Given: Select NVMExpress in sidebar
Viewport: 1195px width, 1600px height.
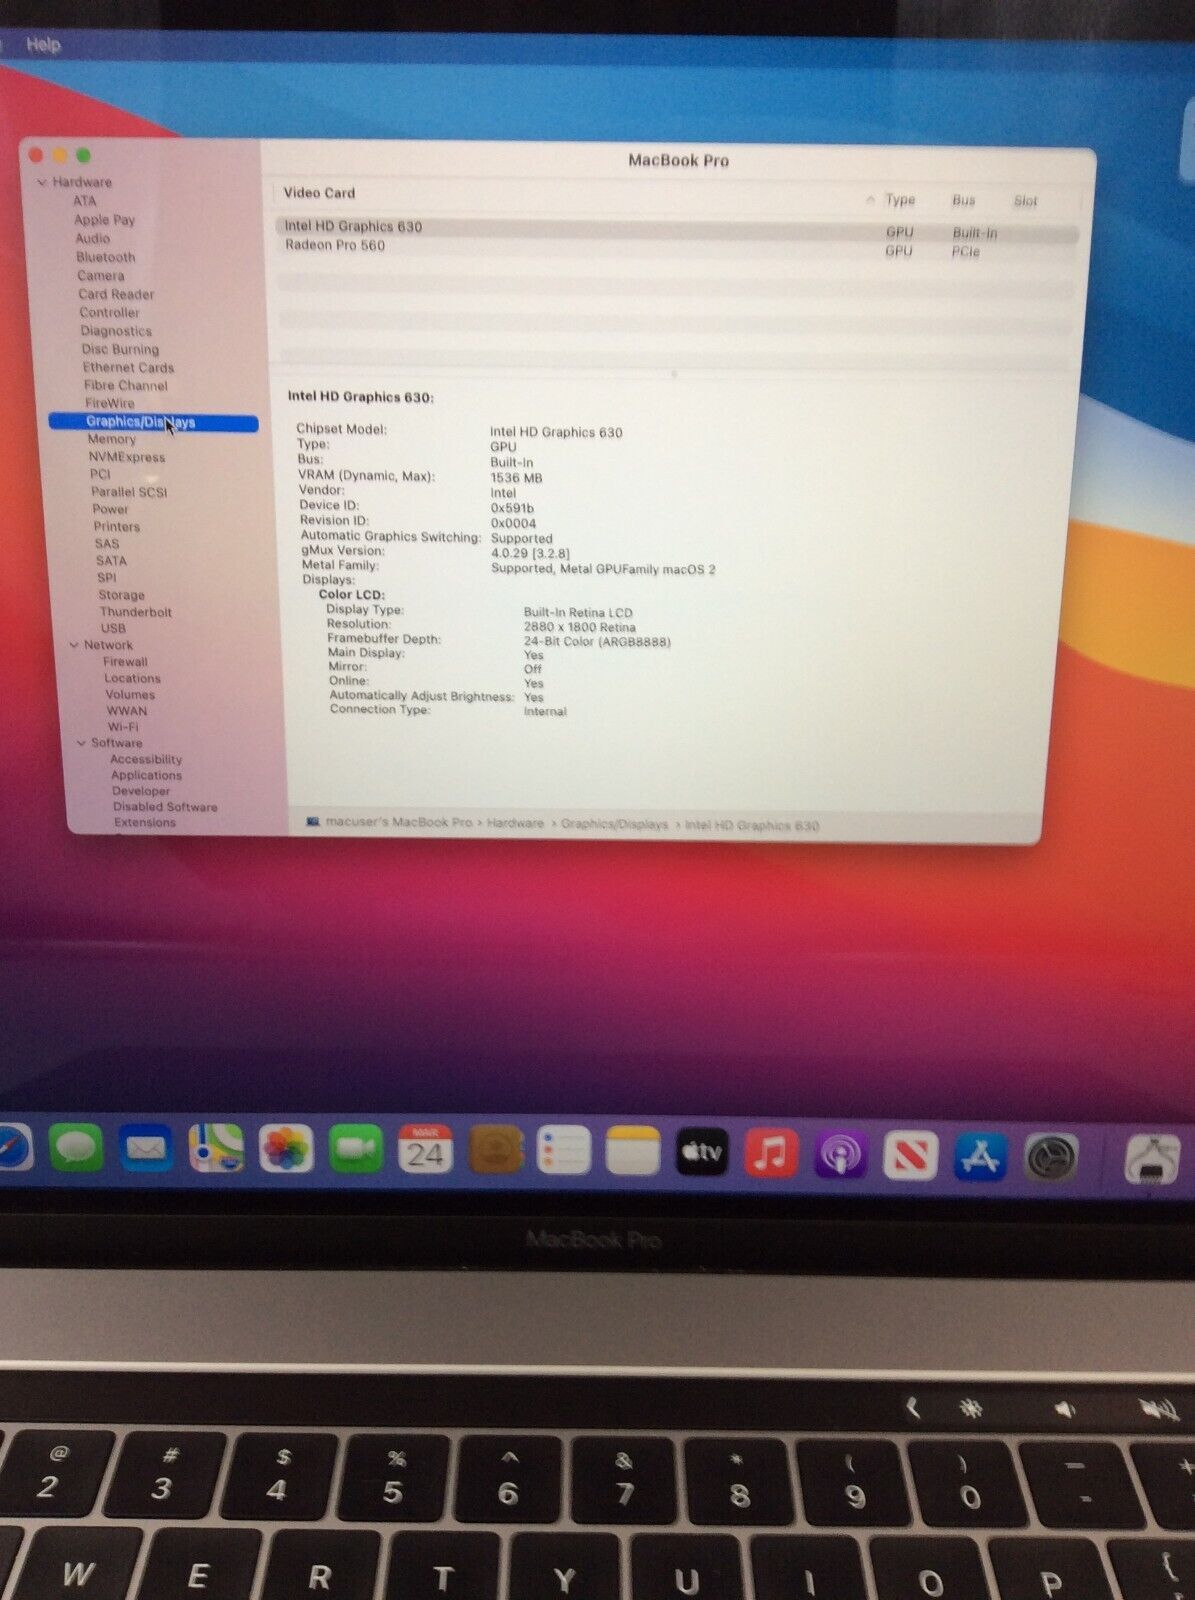Looking at the screenshot, I should (127, 457).
